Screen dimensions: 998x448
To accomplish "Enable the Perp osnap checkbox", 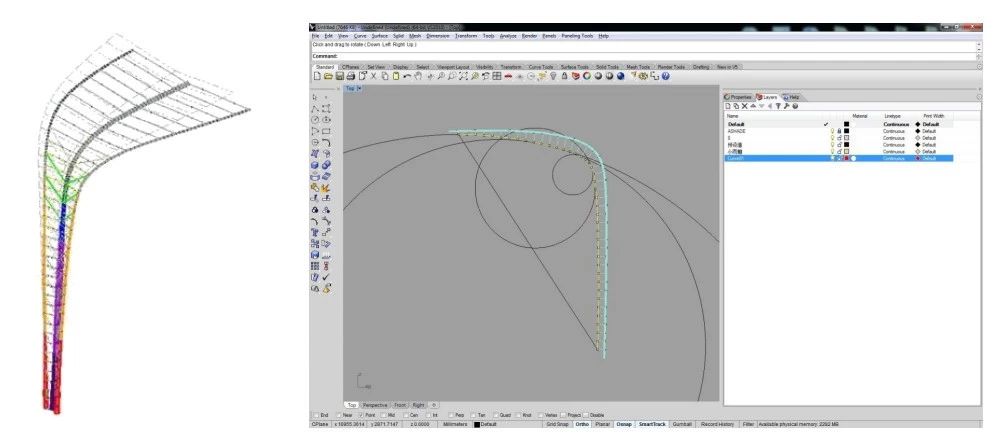I will point(452,415).
